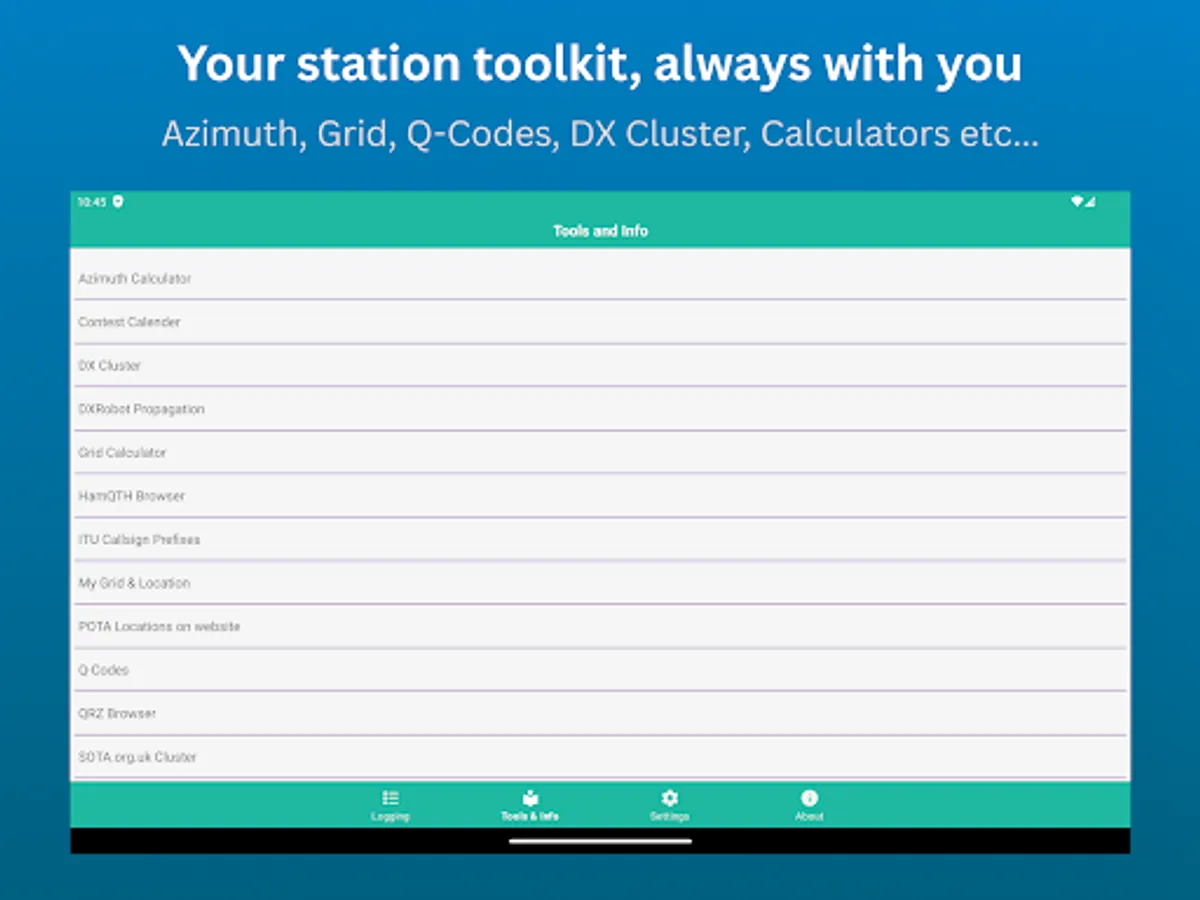Open Grid Calculator
Viewport: 1200px width, 900px height.
[600, 452]
